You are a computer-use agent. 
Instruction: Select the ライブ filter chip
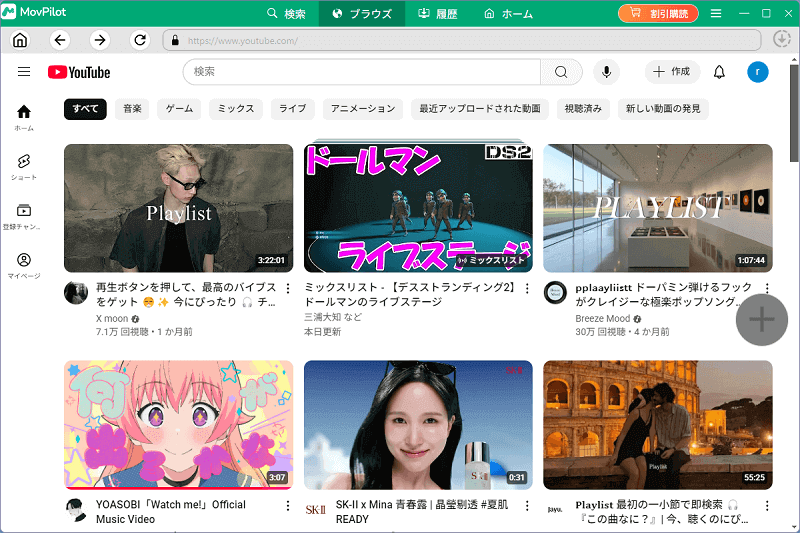(292, 109)
